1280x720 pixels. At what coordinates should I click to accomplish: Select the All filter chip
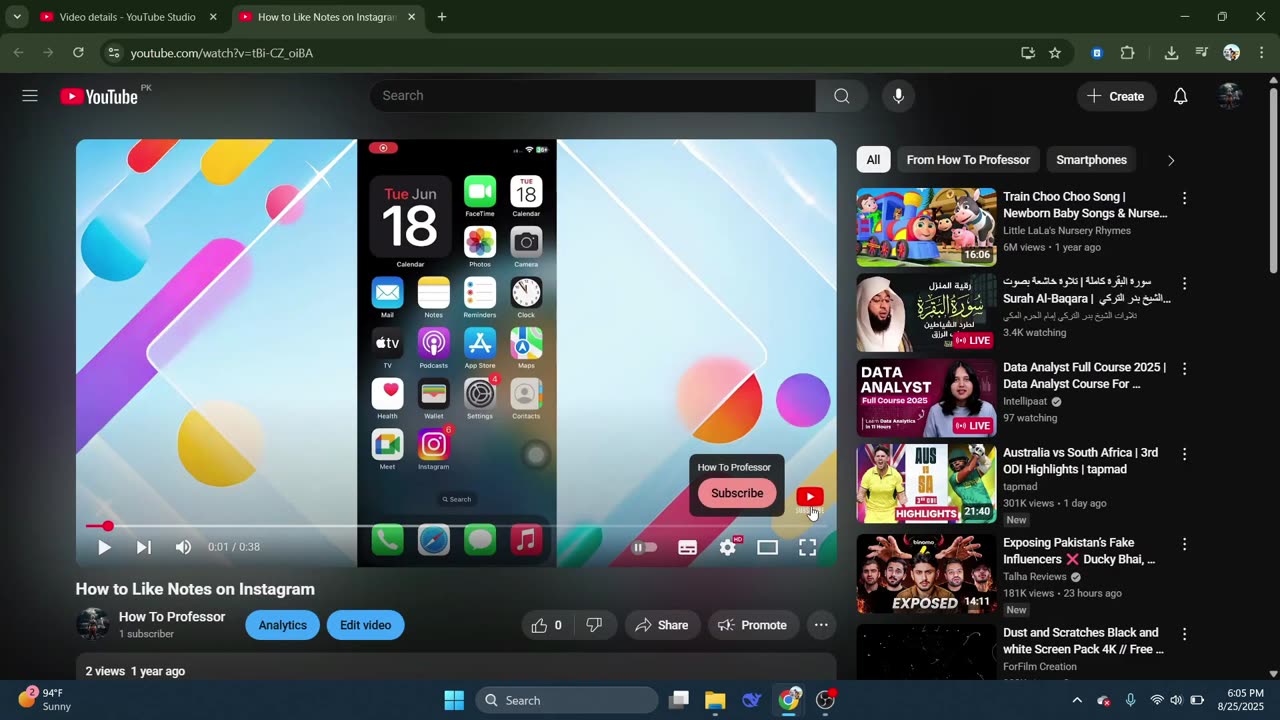[873, 160]
